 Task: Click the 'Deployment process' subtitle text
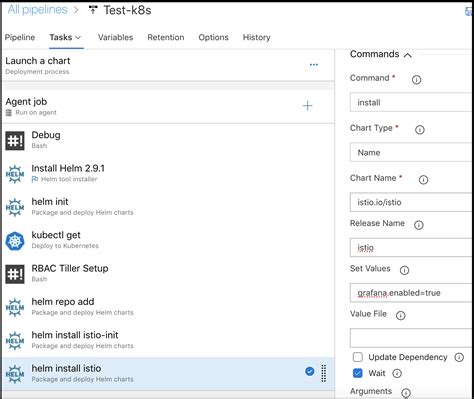click(37, 72)
